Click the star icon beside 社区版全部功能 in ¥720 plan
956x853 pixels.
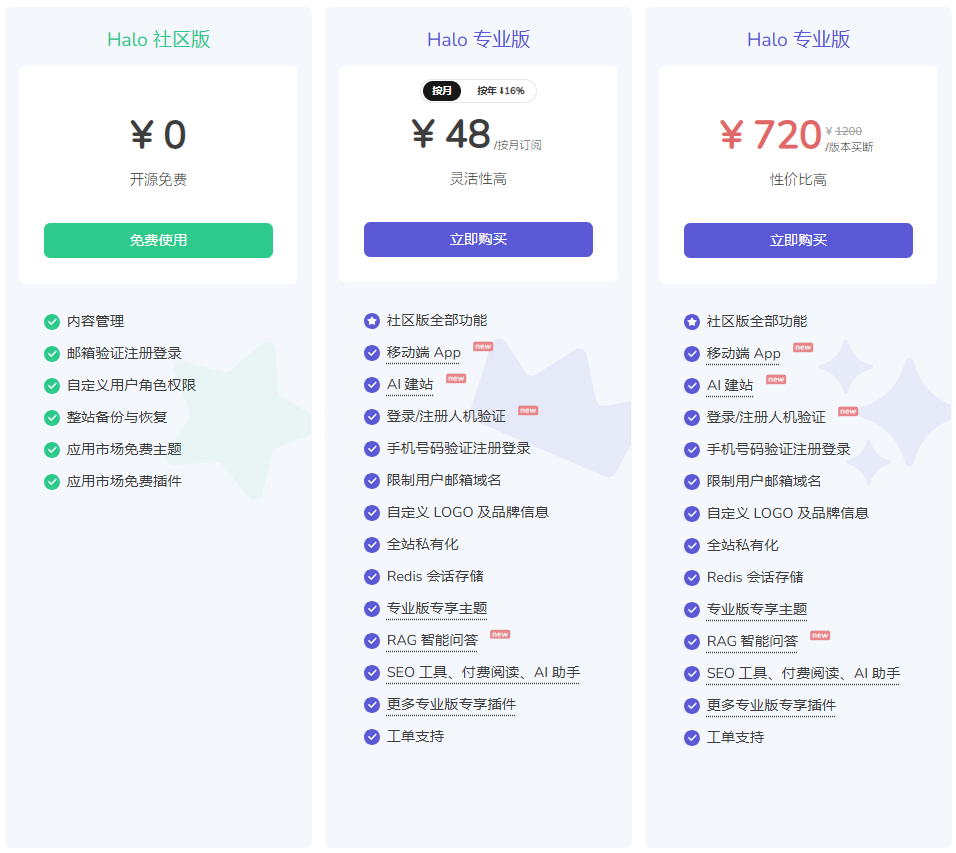click(692, 322)
